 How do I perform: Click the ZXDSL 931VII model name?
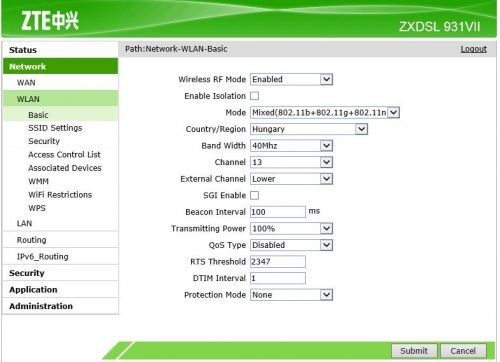coord(440,27)
